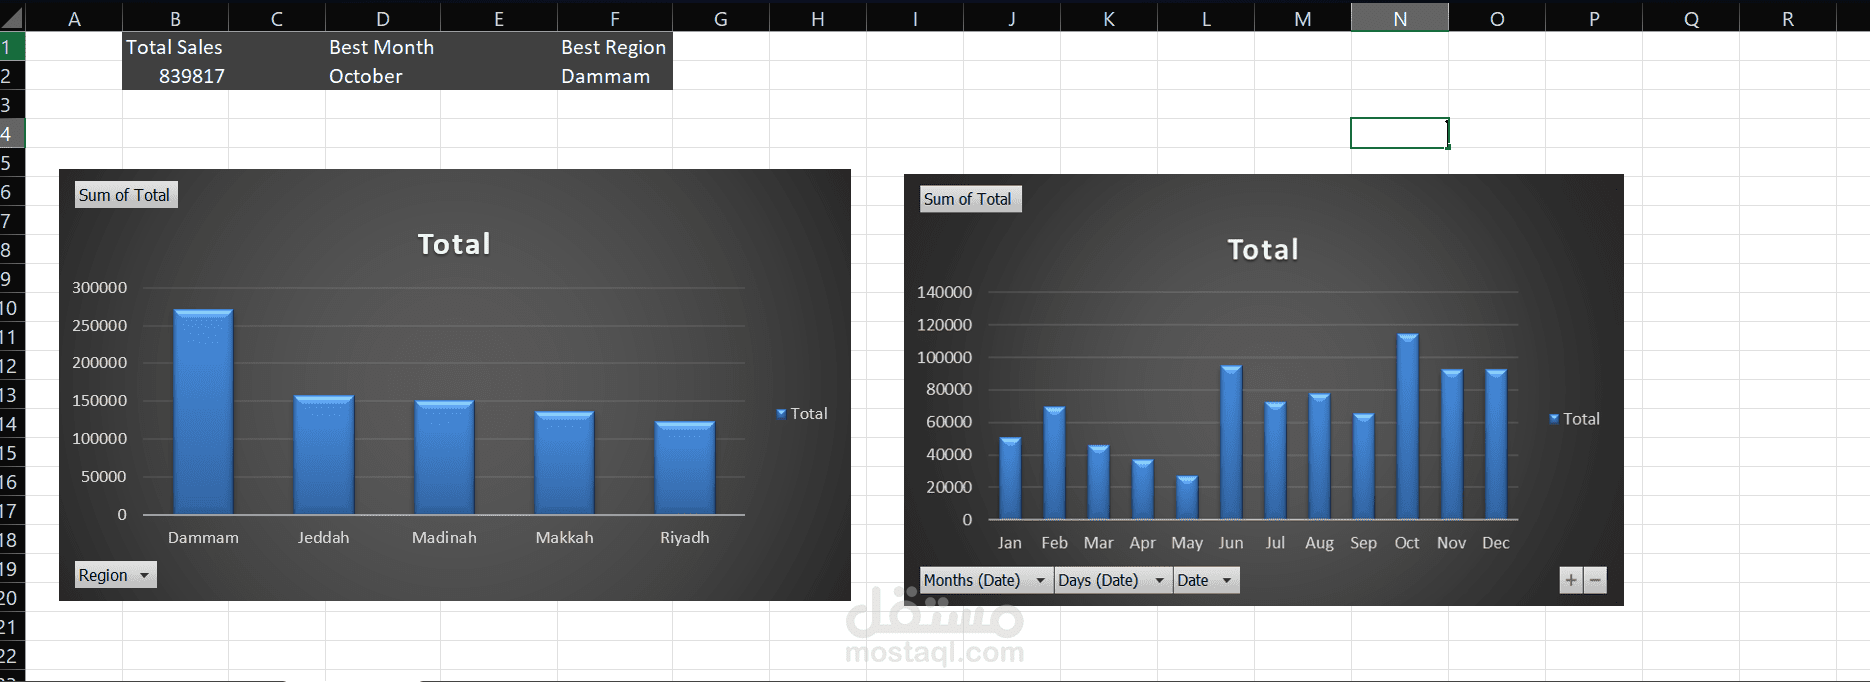Click the Dammam value cell in row 2
Viewport: 1870px width, 682px height.
click(x=615, y=76)
